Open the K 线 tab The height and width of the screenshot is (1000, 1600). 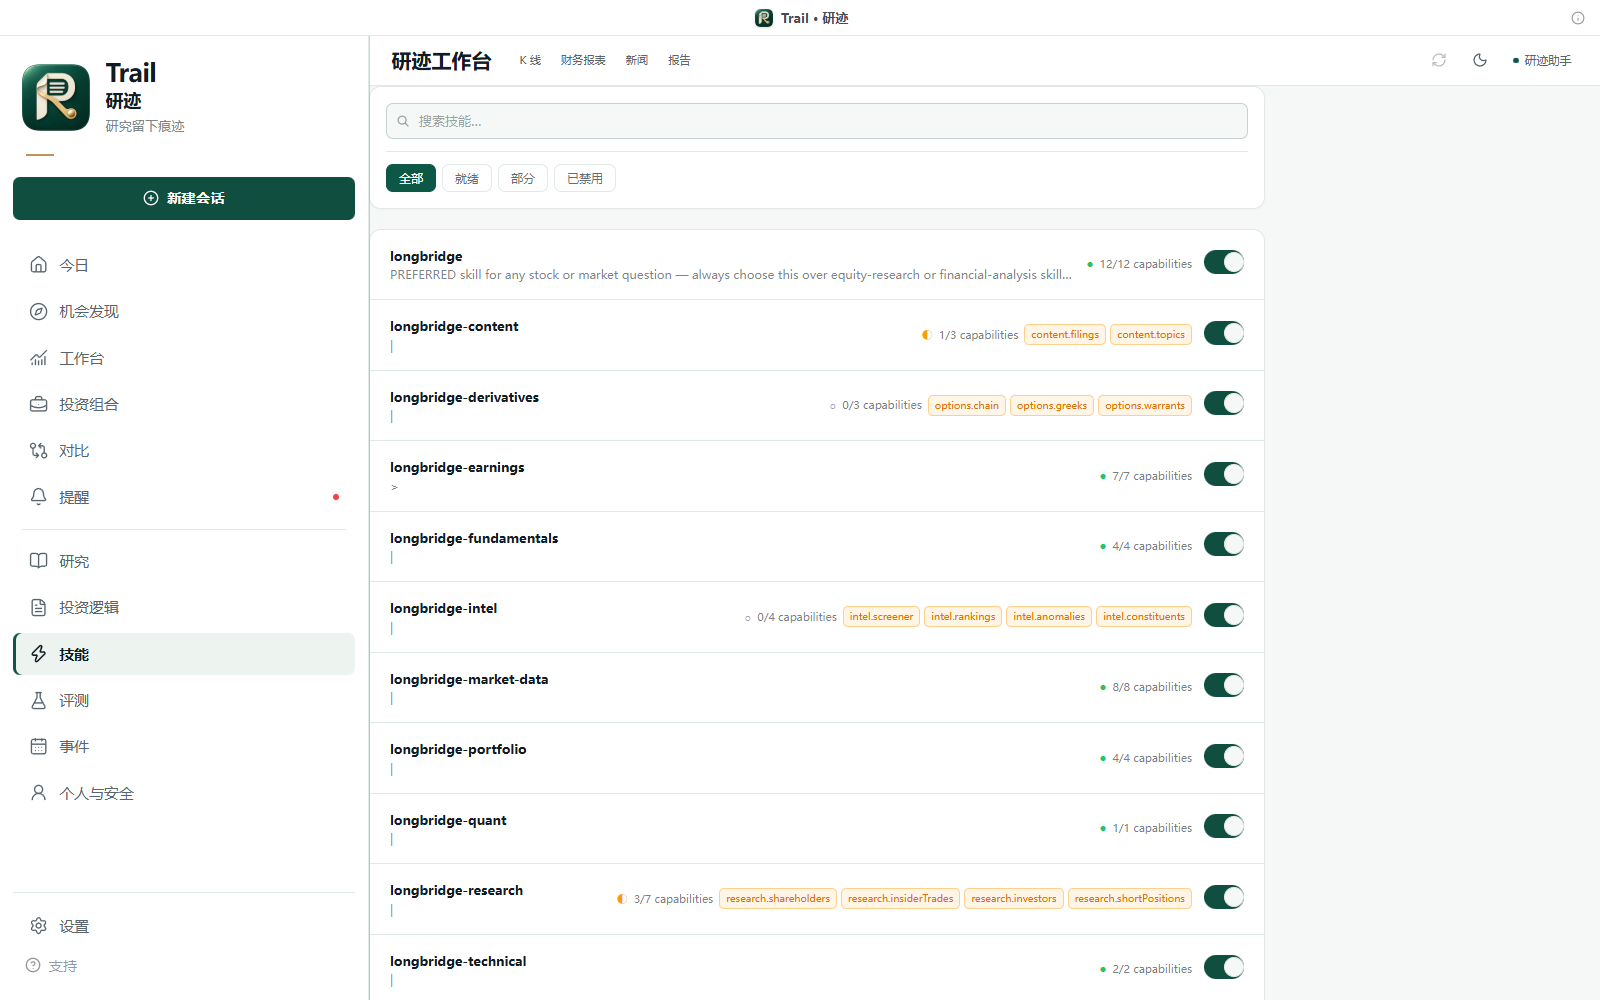(x=530, y=60)
